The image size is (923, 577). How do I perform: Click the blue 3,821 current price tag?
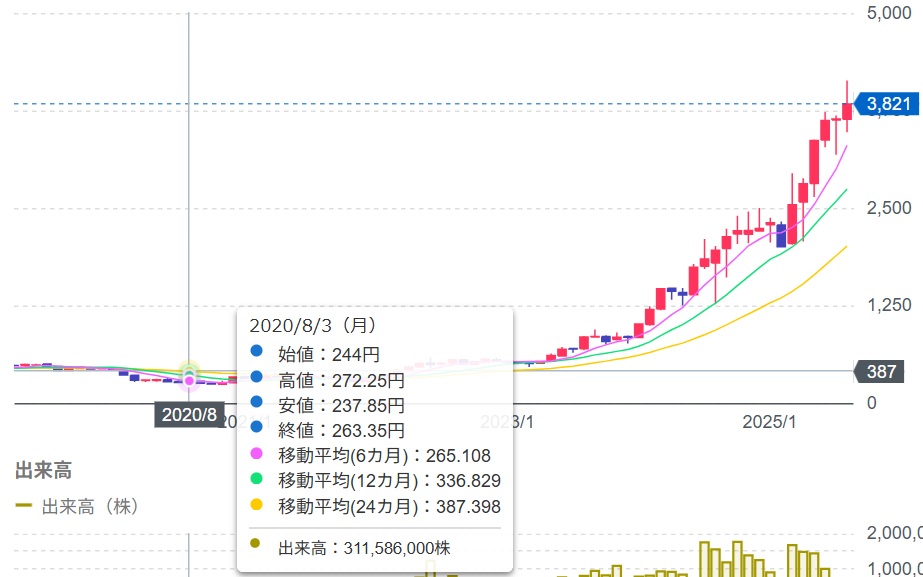pyautogui.click(x=886, y=104)
